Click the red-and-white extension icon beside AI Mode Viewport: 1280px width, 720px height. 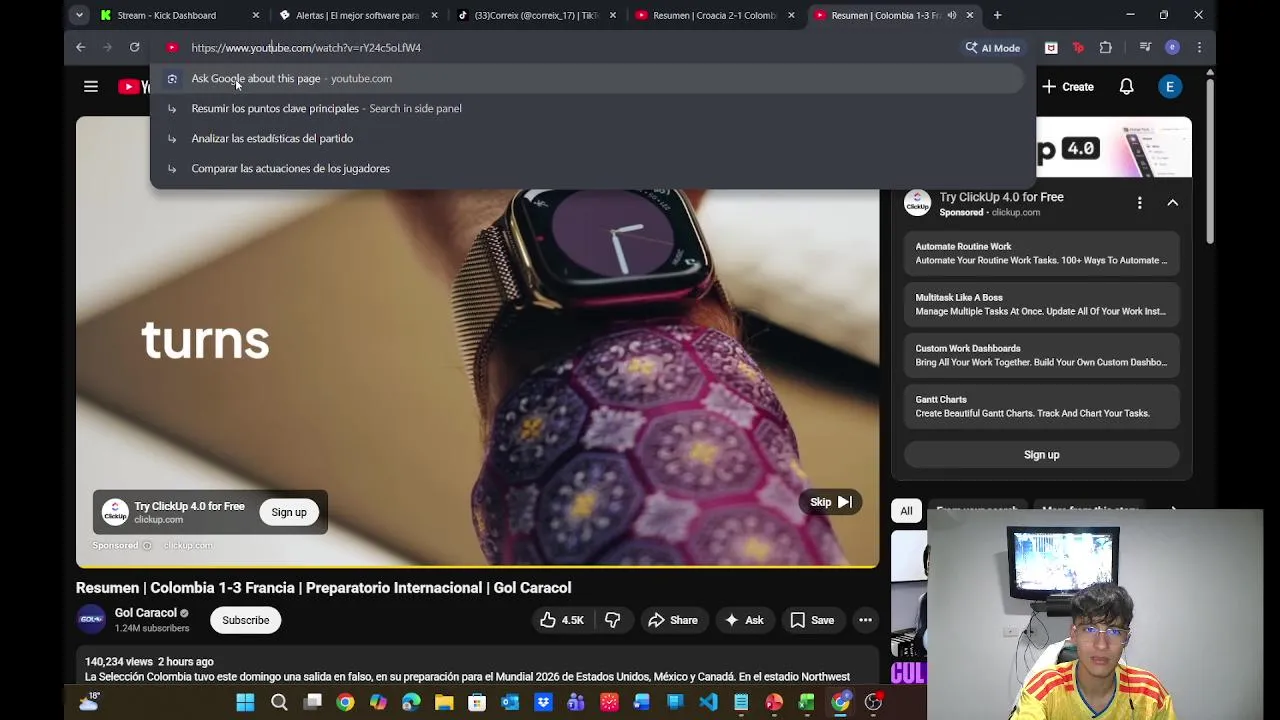click(x=1051, y=47)
